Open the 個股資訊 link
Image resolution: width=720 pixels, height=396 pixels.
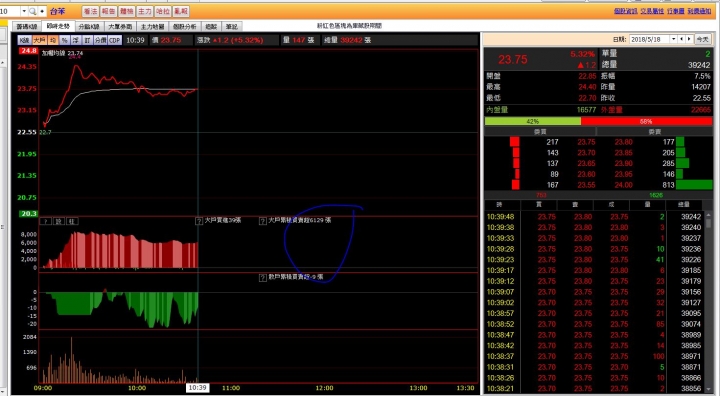[625, 11]
